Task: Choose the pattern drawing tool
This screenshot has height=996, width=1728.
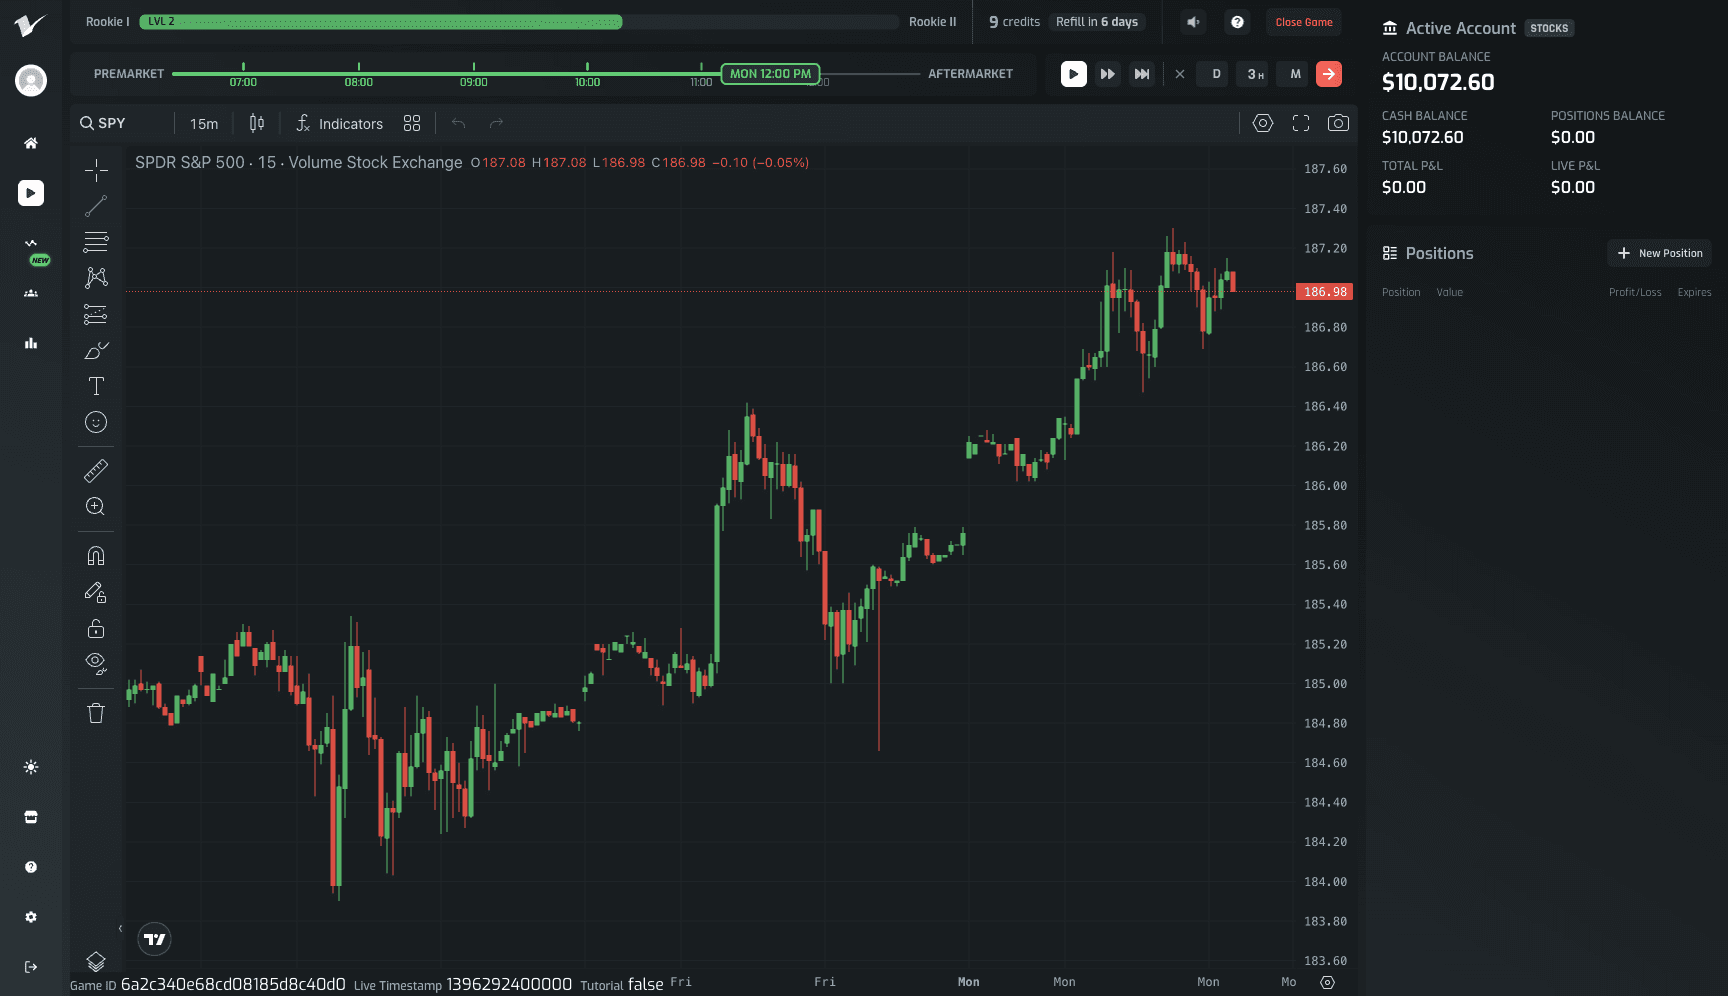Action: point(96,278)
